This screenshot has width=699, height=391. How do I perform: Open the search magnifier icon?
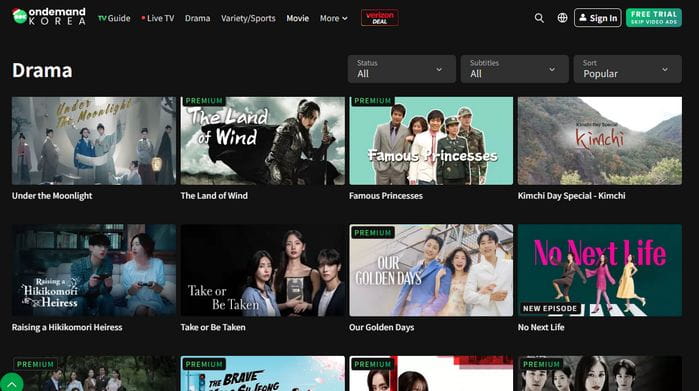pyautogui.click(x=539, y=18)
